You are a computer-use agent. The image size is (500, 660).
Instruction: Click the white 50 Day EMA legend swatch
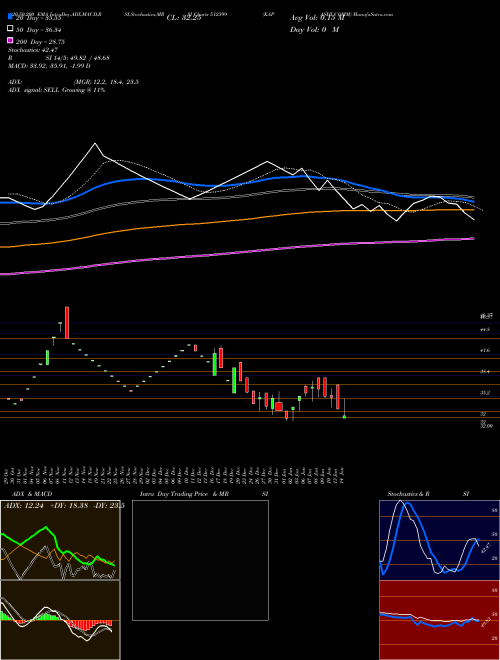(10, 28)
